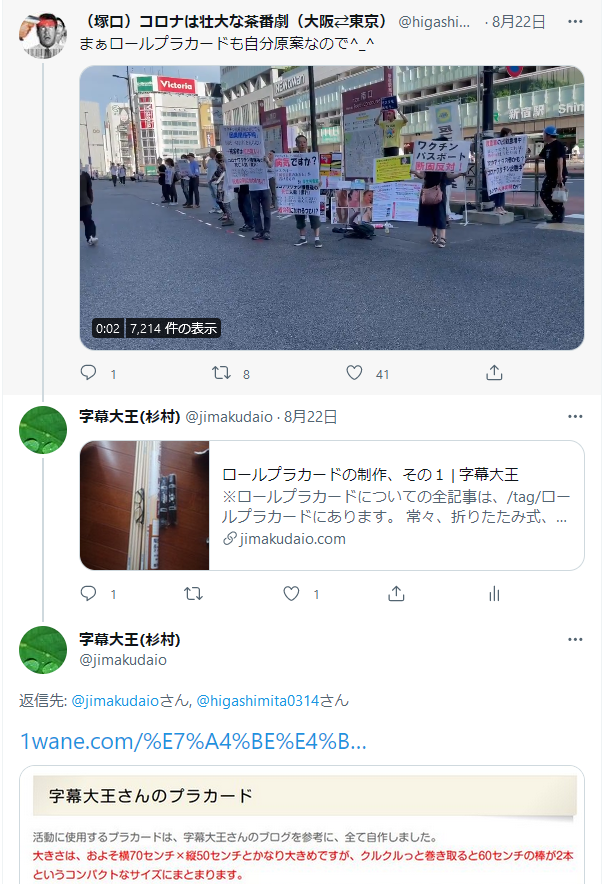Share the jimakudaio.com link card tweet
Viewport: 607px width, 884px height.
pyautogui.click(x=396, y=593)
